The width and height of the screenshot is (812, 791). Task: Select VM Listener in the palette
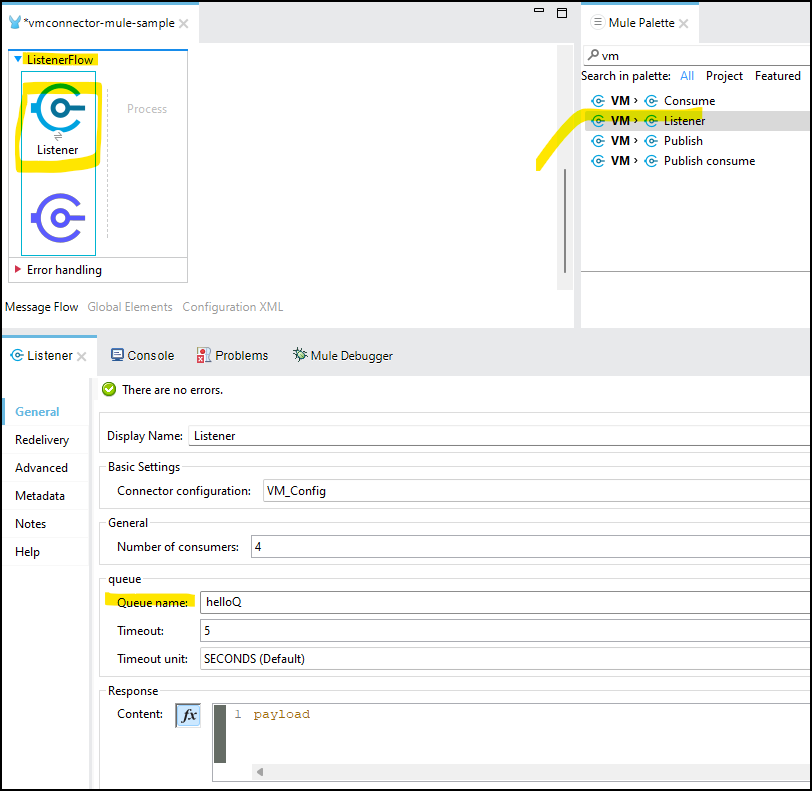tap(697, 121)
